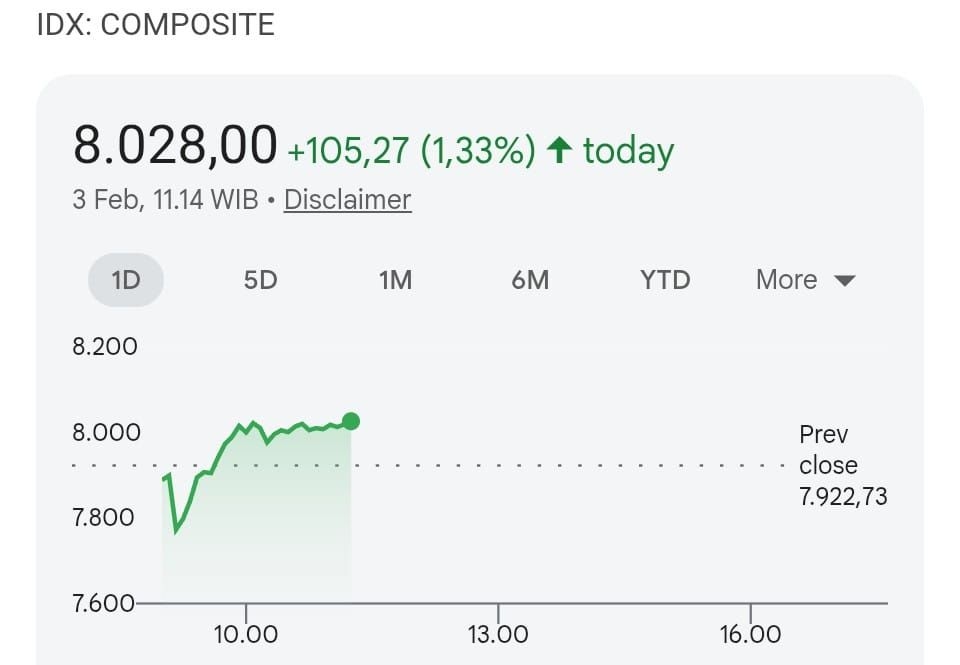Click the 3 Feb, 11.14 WIB timestamp
The width and height of the screenshot is (960, 665).
coord(165,200)
